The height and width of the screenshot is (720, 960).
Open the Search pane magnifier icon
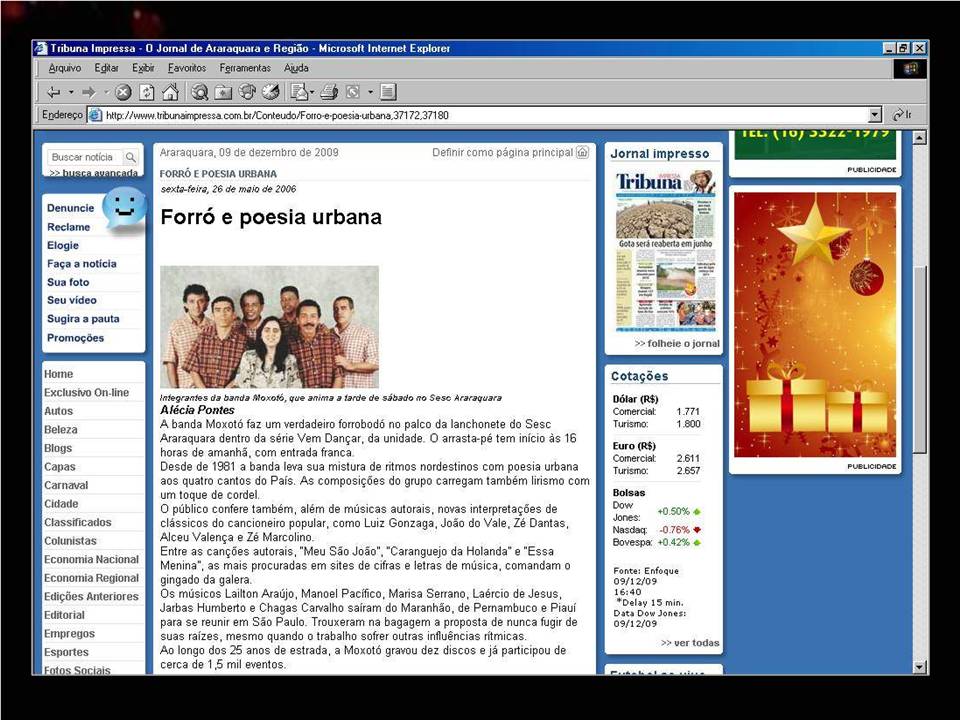coord(200,92)
